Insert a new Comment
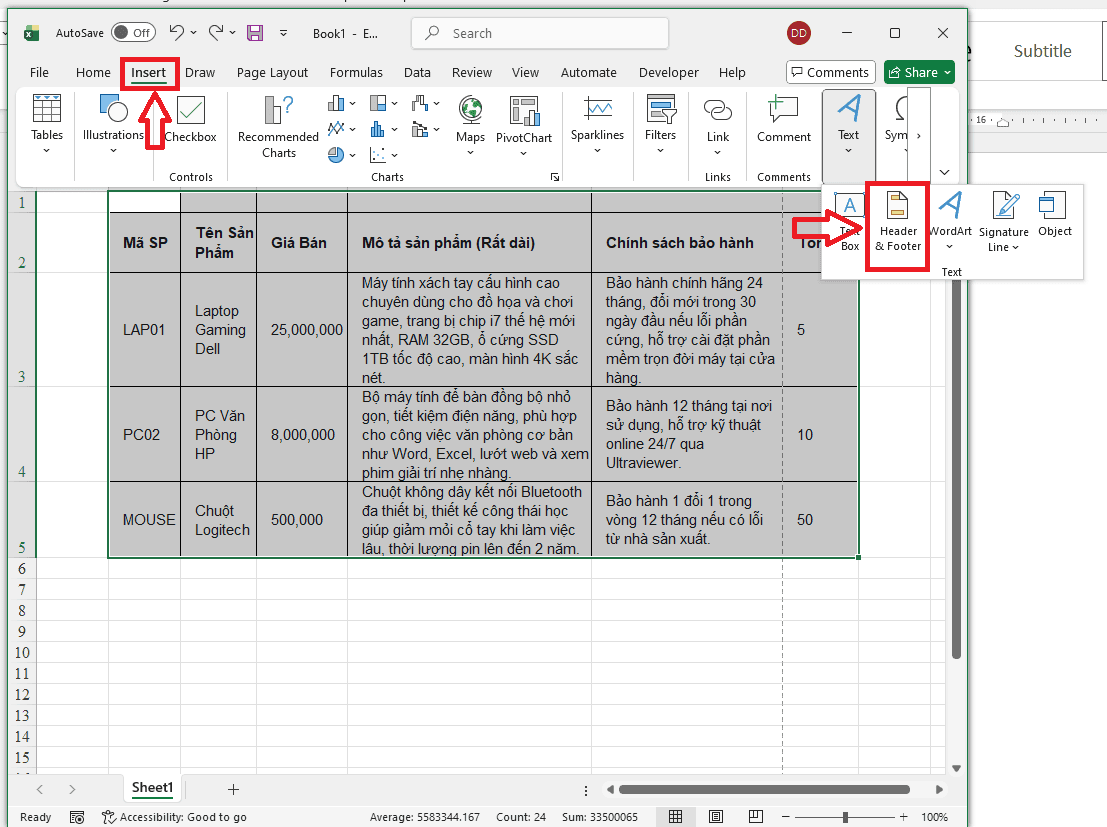The width and height of the screenshot is (1107, 827). [784, 119]
